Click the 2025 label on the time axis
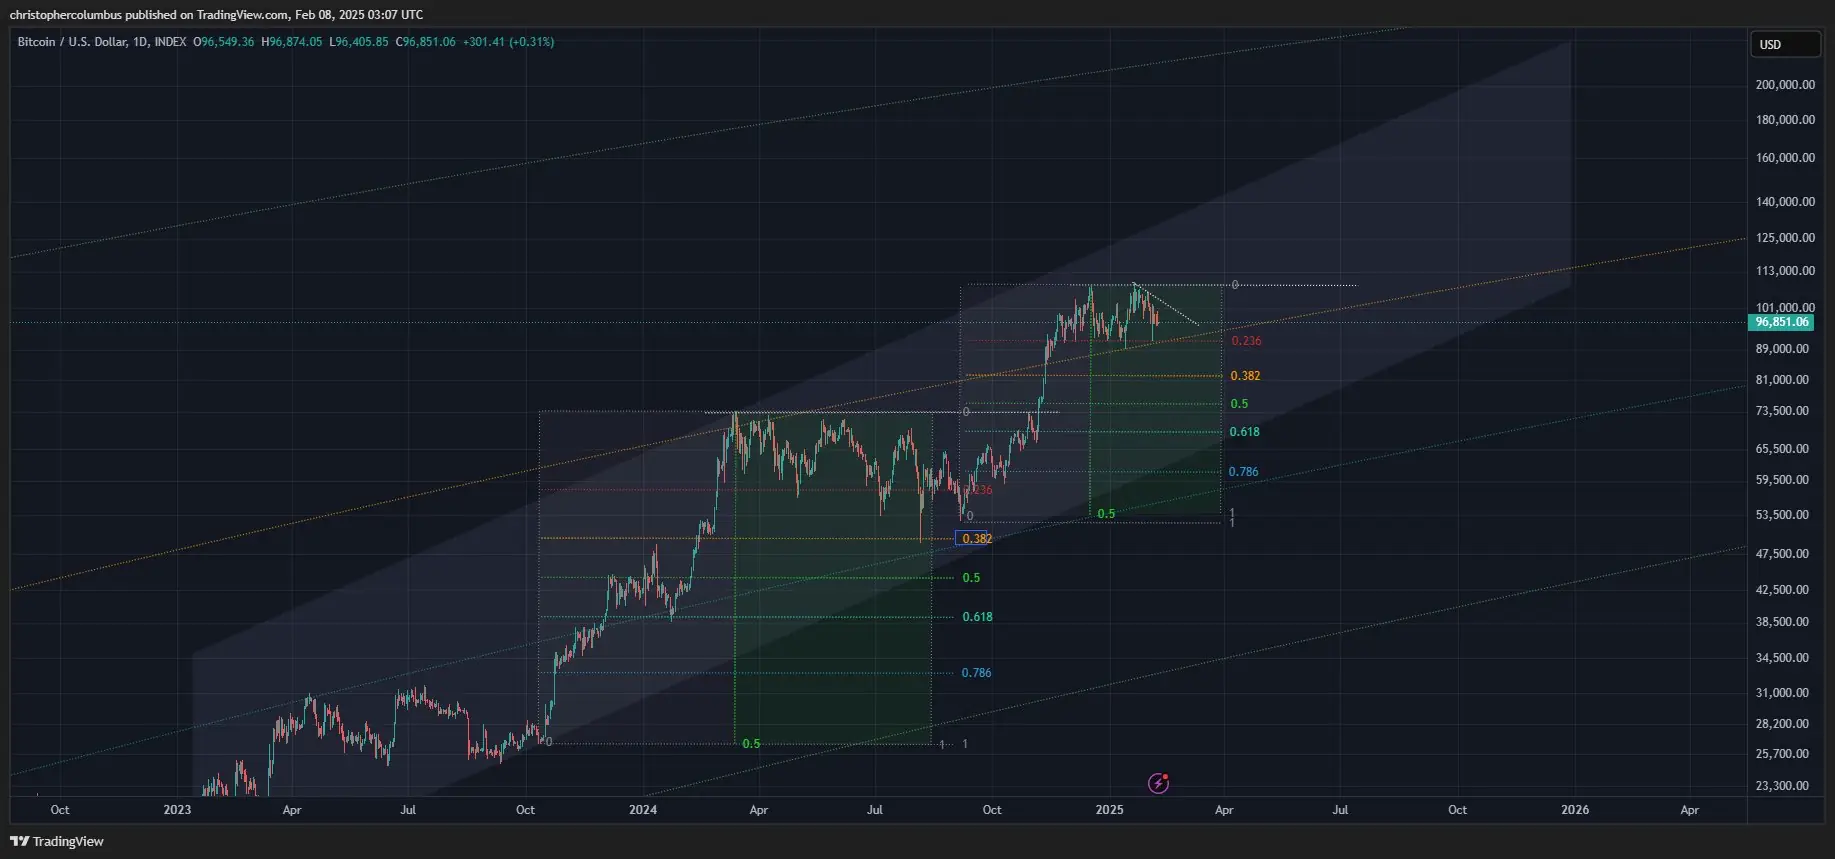The image size is (1835, 859). click(x=1109, y=810)
